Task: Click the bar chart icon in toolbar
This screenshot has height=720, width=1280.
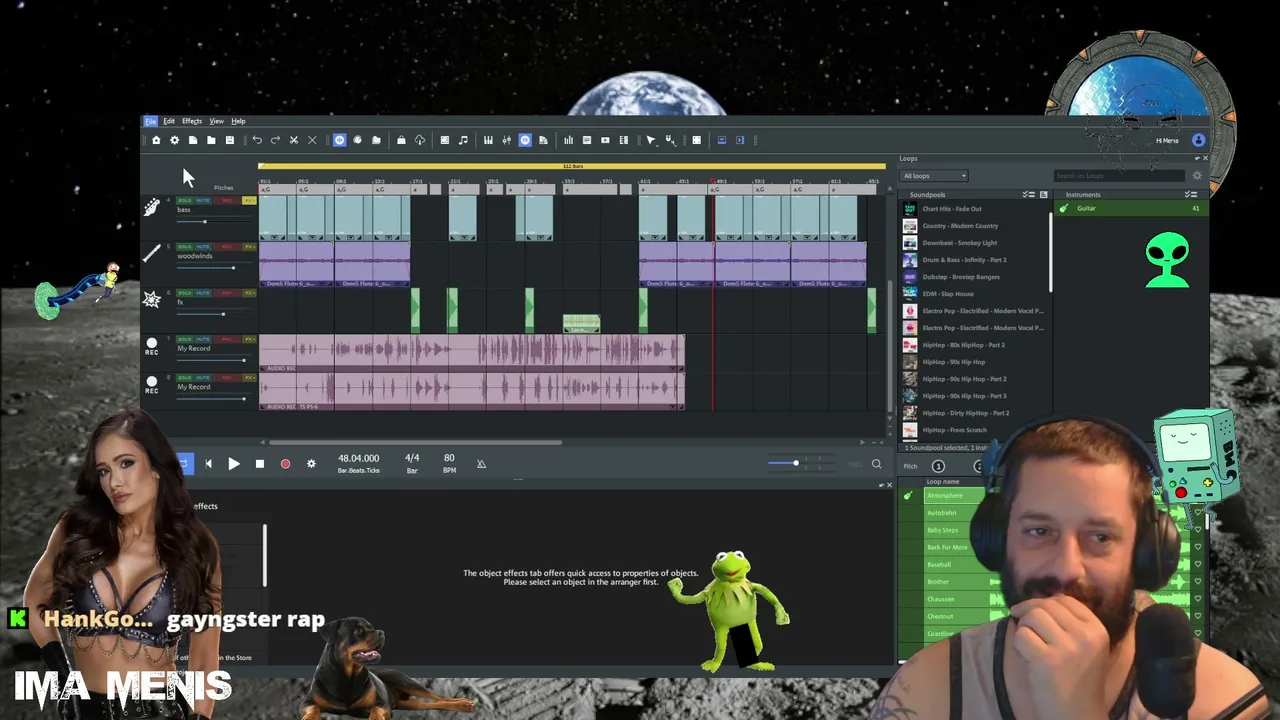Action: pyautogui.click(x=569, y=140)
